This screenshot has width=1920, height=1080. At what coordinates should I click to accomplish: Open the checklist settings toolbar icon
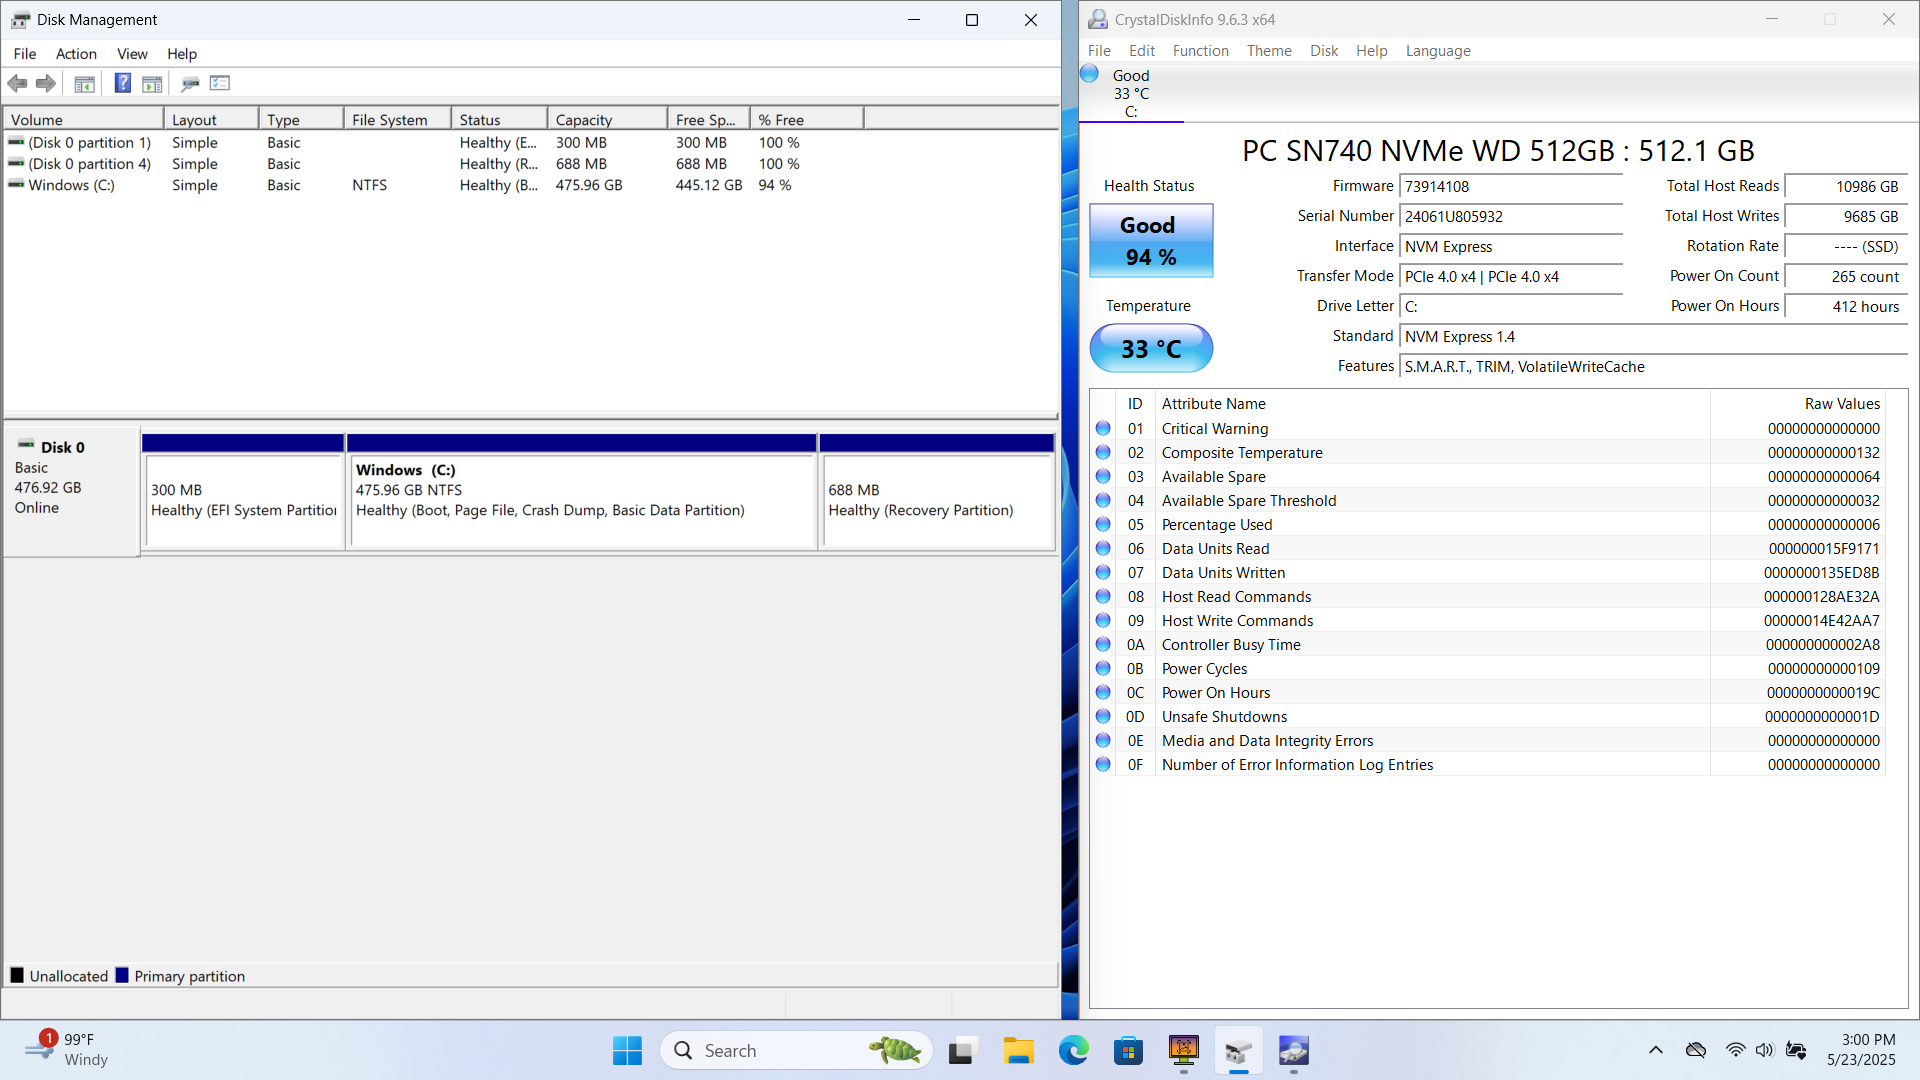tap(220, 83)
